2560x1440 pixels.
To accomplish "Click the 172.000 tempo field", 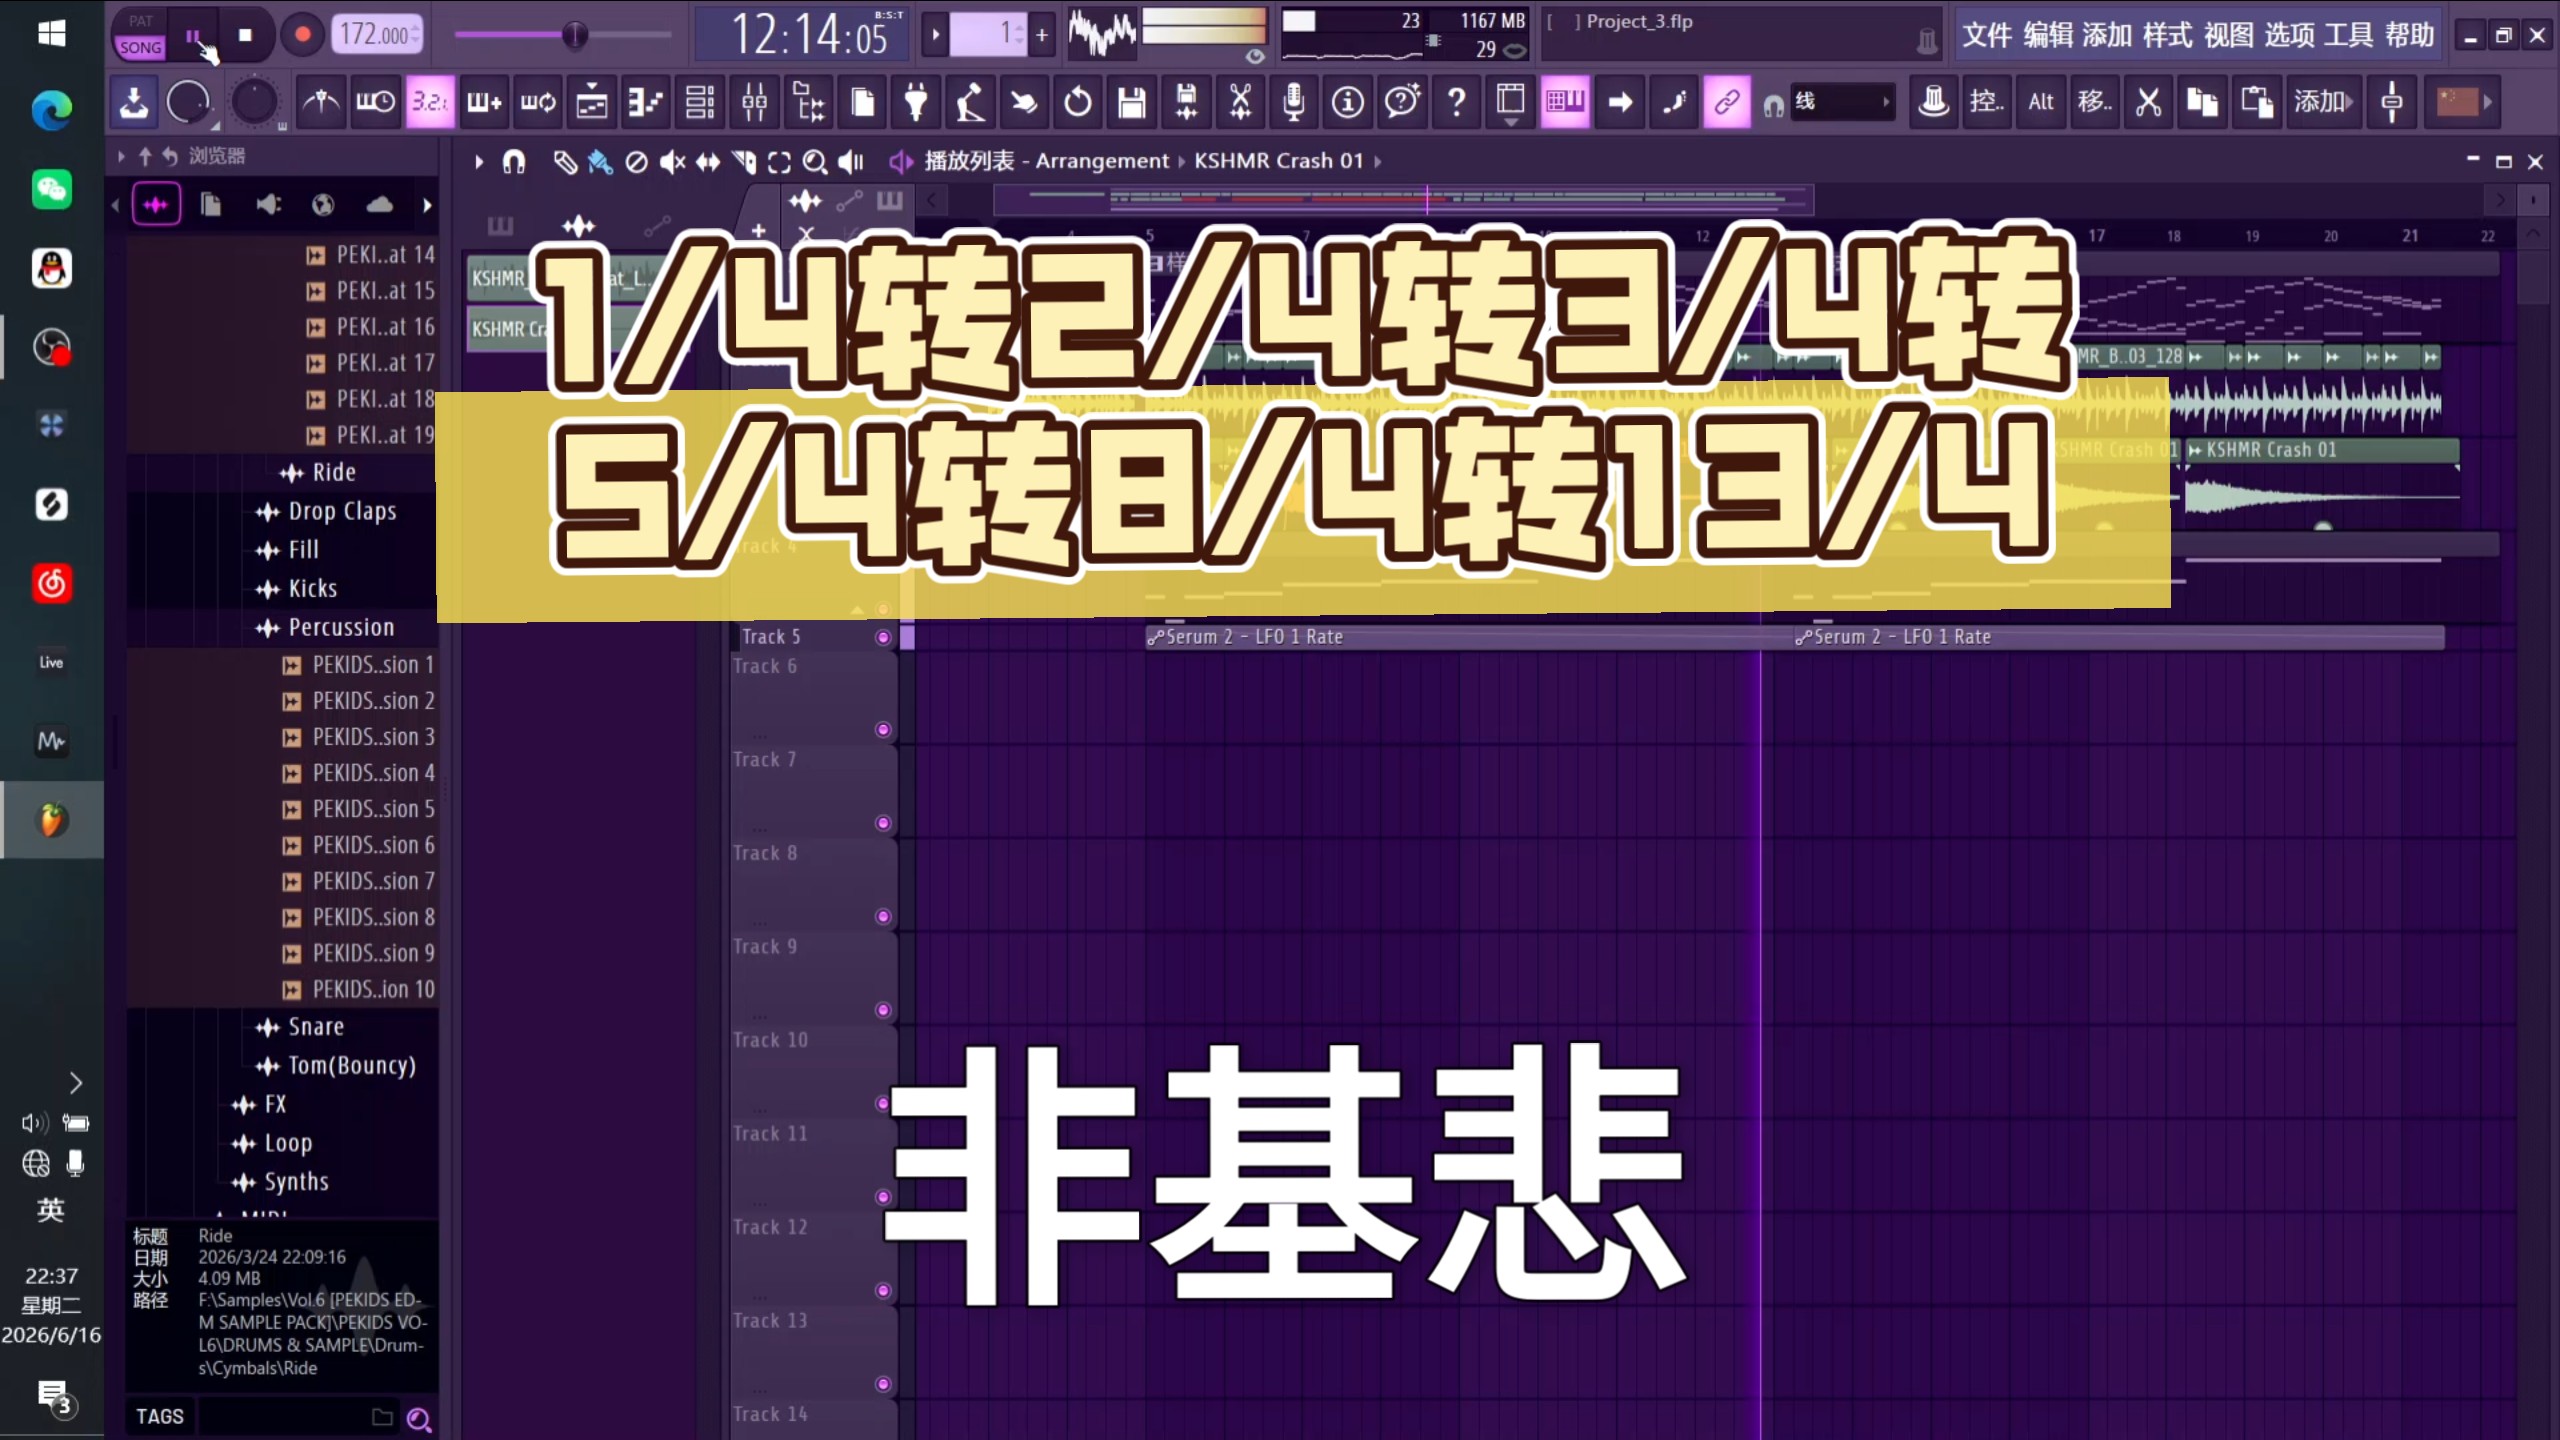I will [x=376, y=35].
